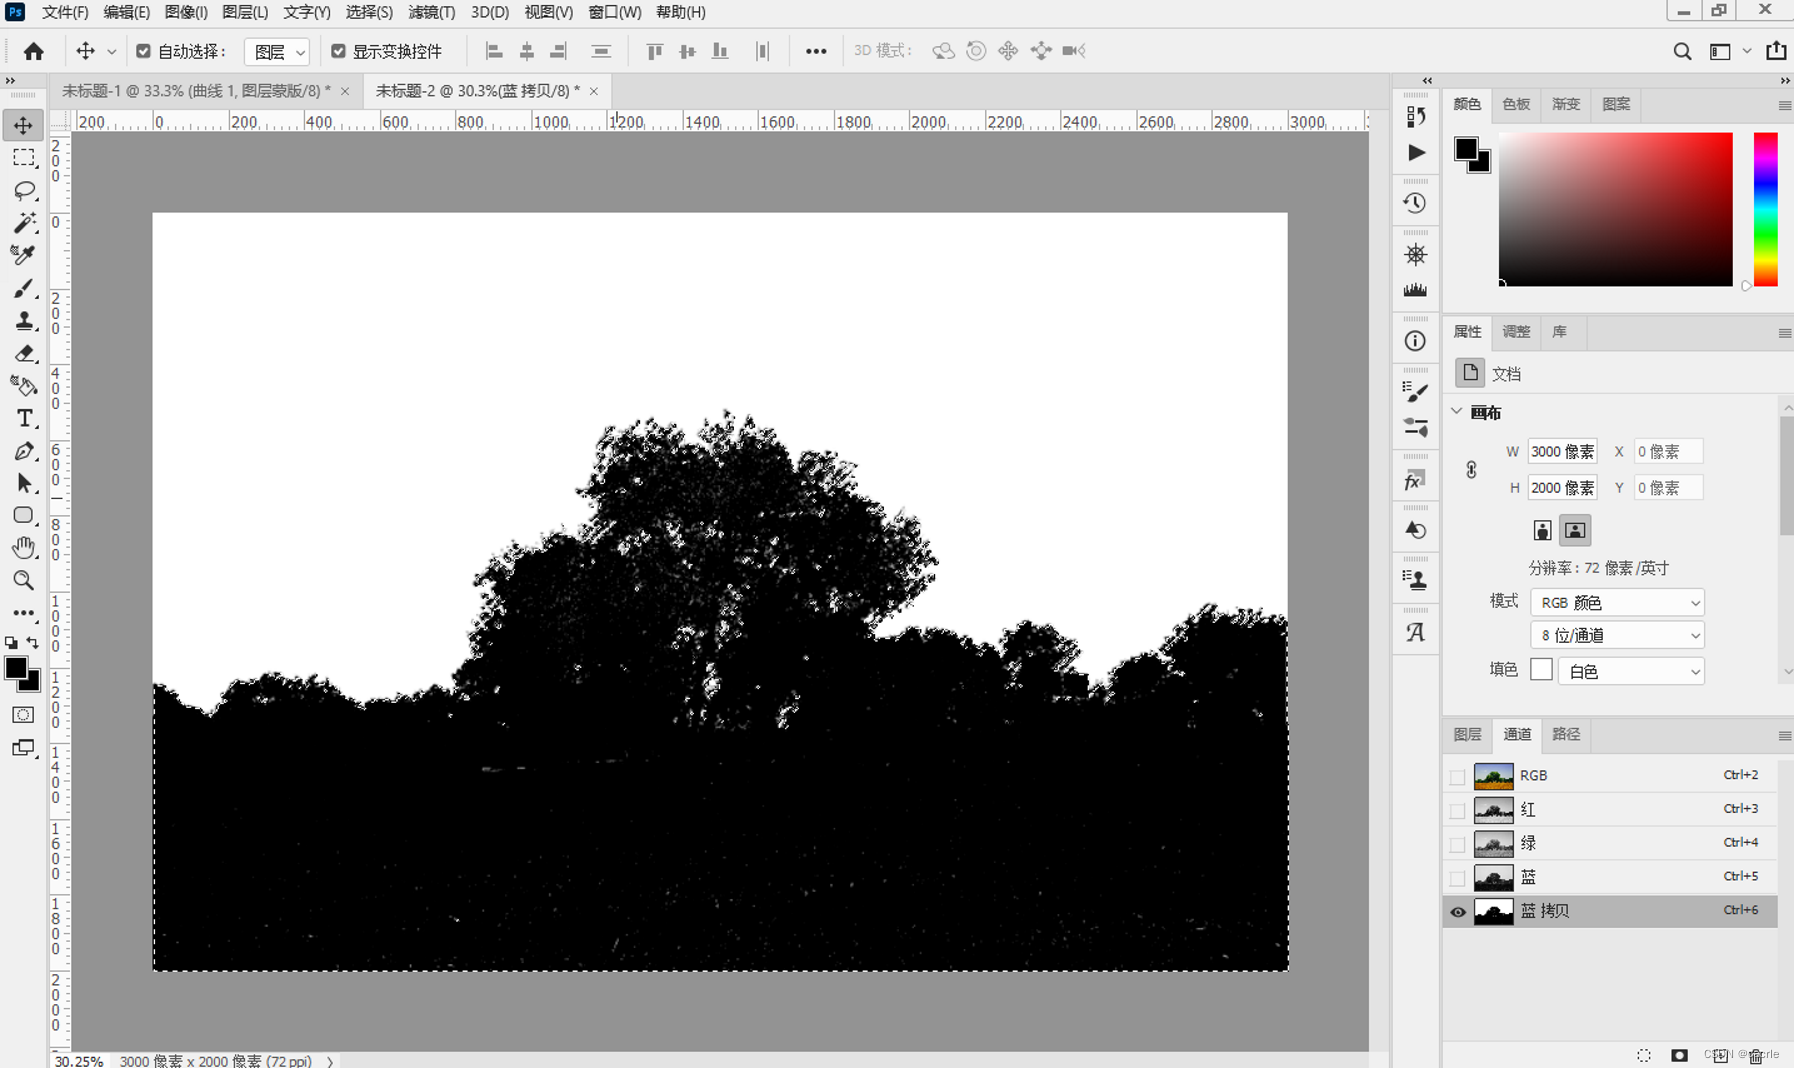Screen dimensions: 1794x1068
Task: Show the RGB channel visibility
Action: [1457, 776]
